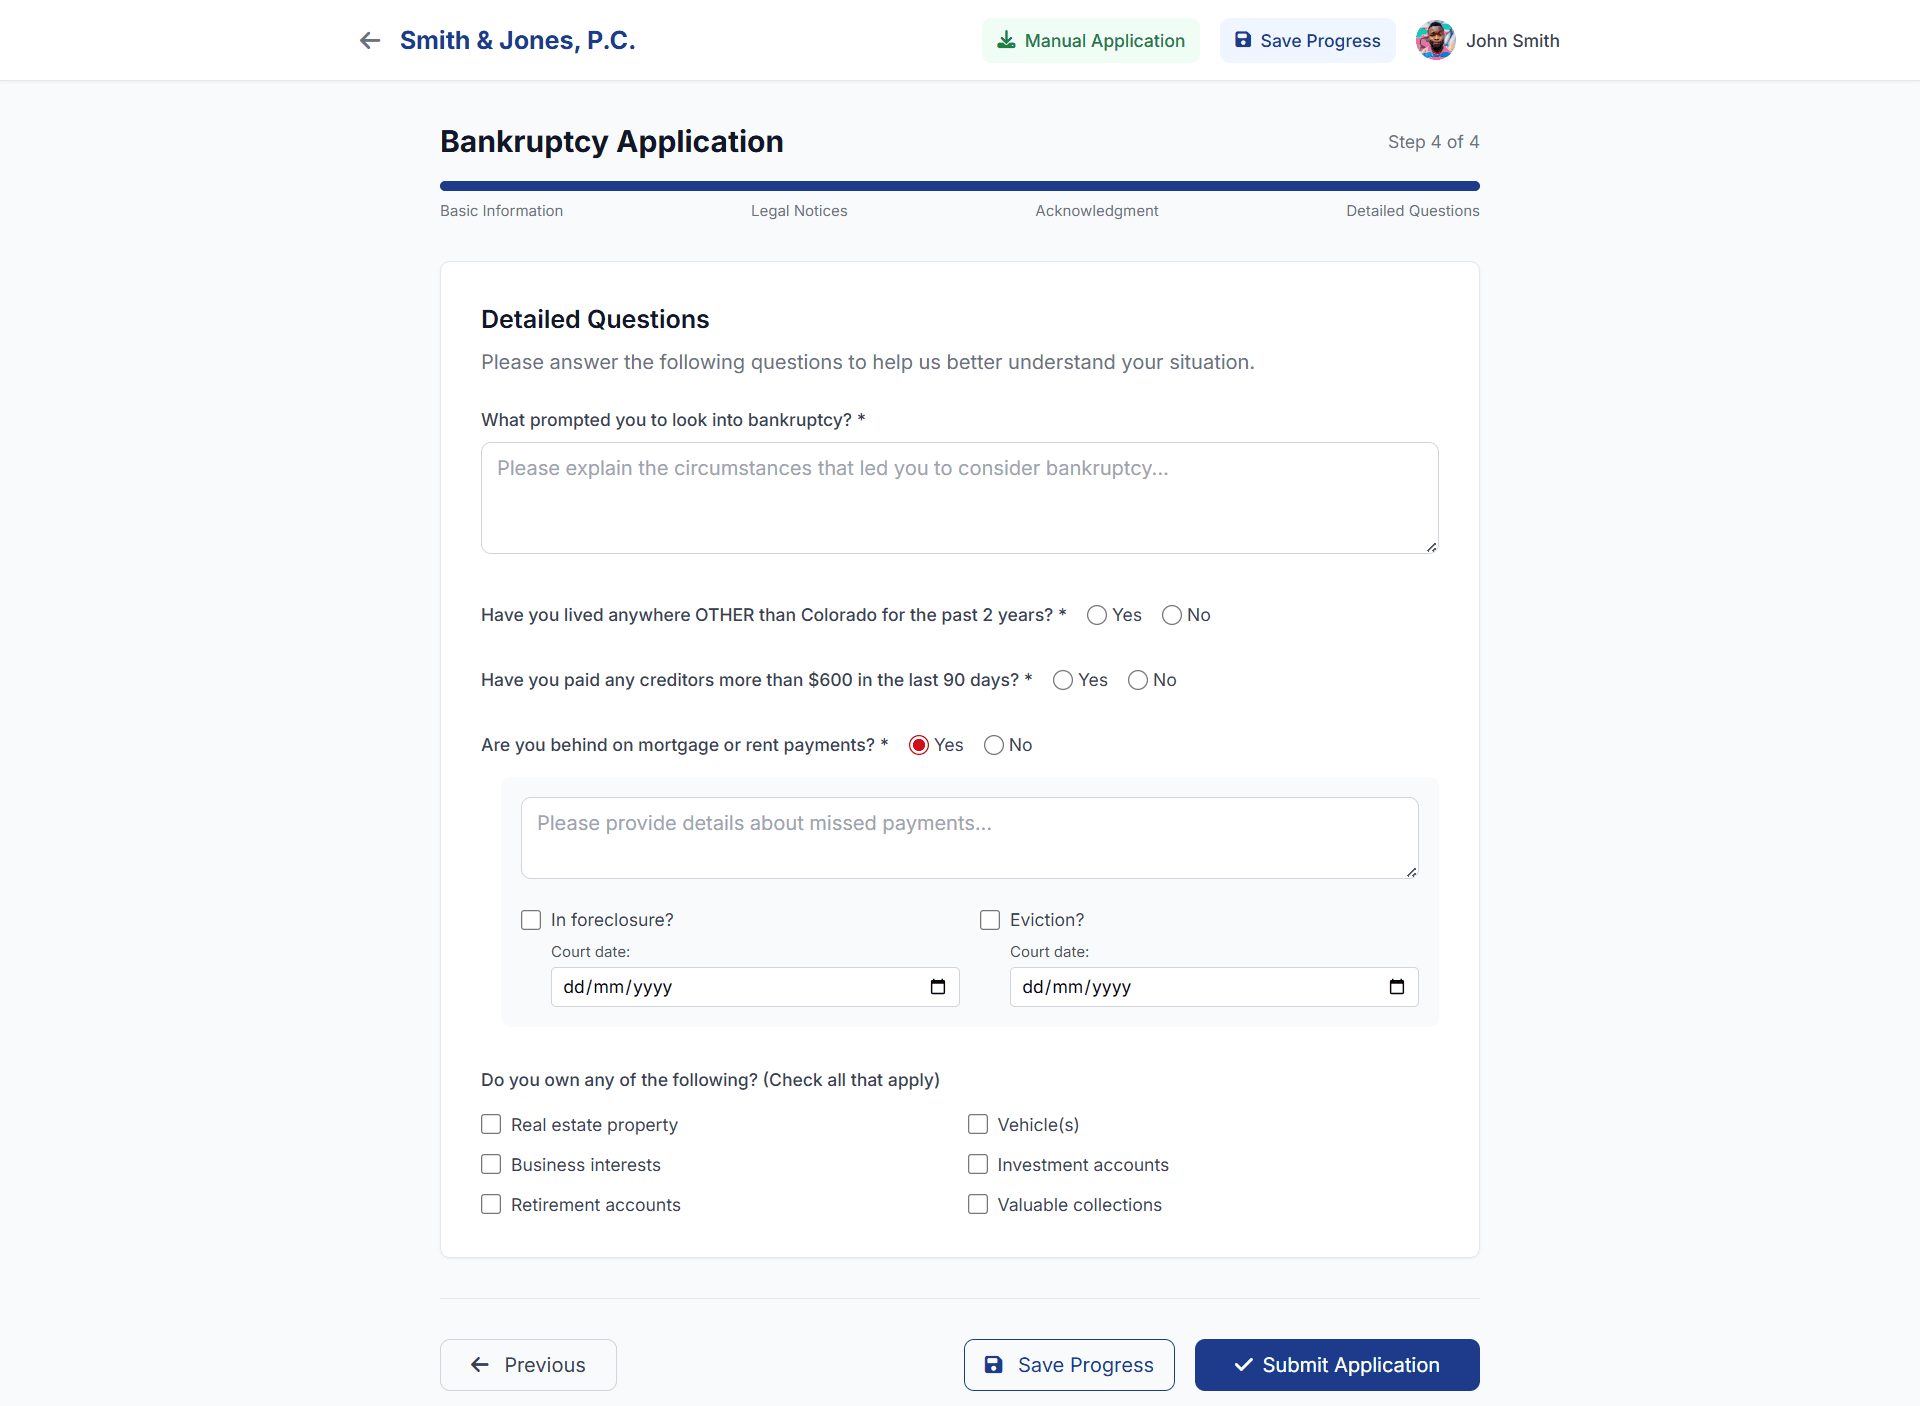Select Yes for lived outside Colorado

1097,615
